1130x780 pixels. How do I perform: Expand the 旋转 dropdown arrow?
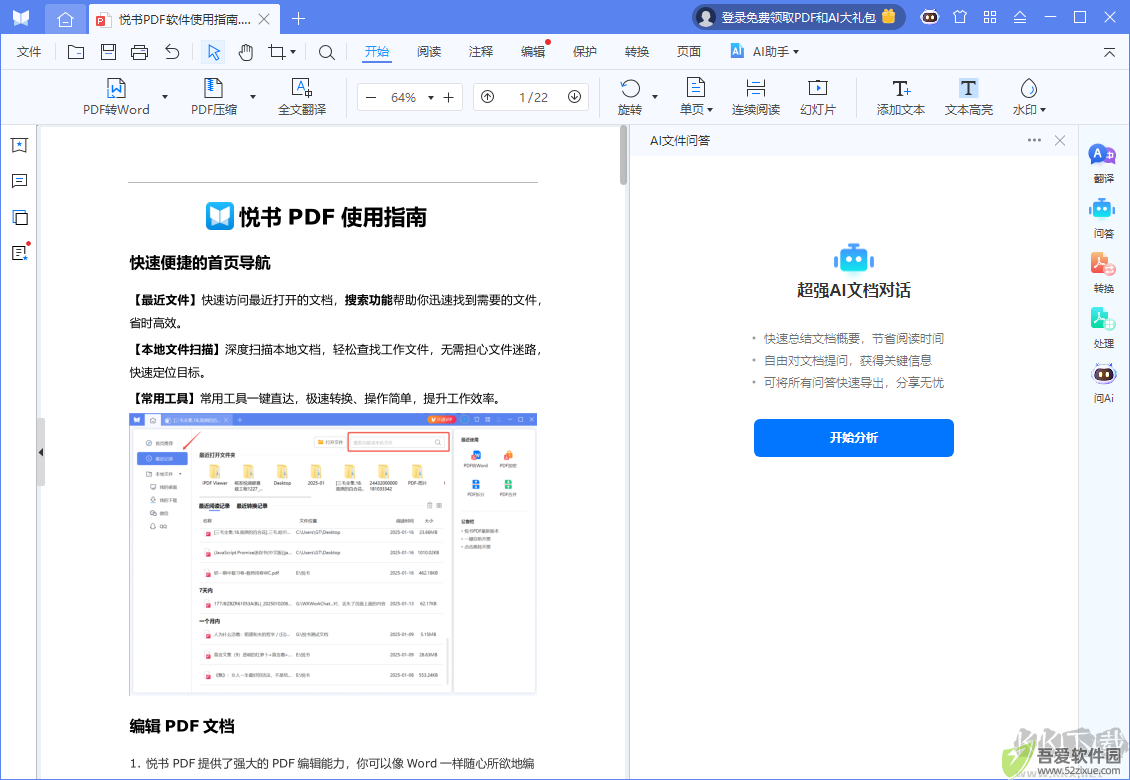pyautogui.click(x=654, y=97)
